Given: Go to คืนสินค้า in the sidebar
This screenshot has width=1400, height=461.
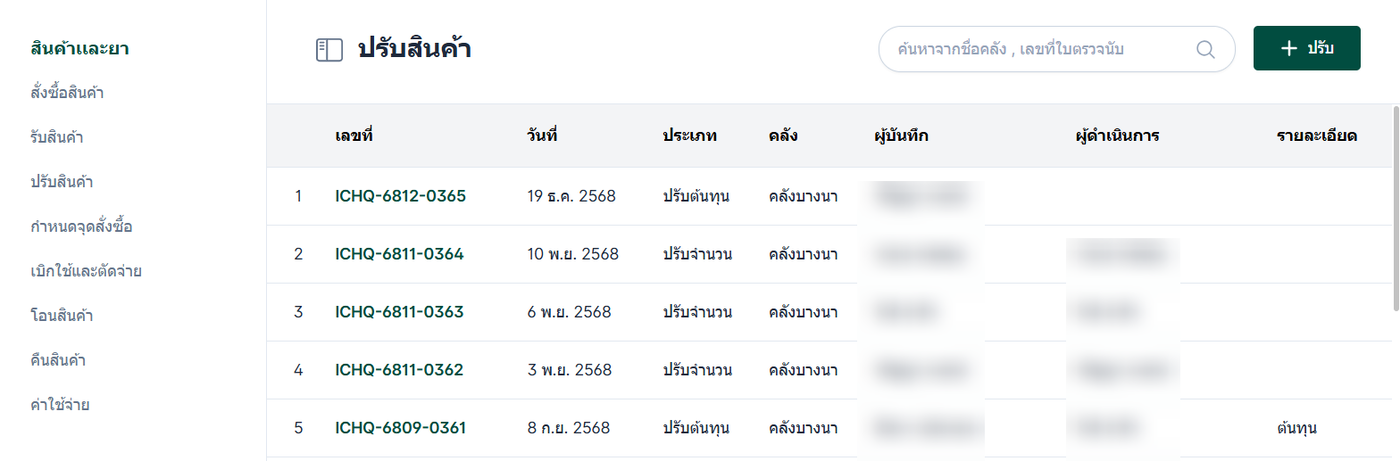Looking at the screenshot, I should 58,360.
